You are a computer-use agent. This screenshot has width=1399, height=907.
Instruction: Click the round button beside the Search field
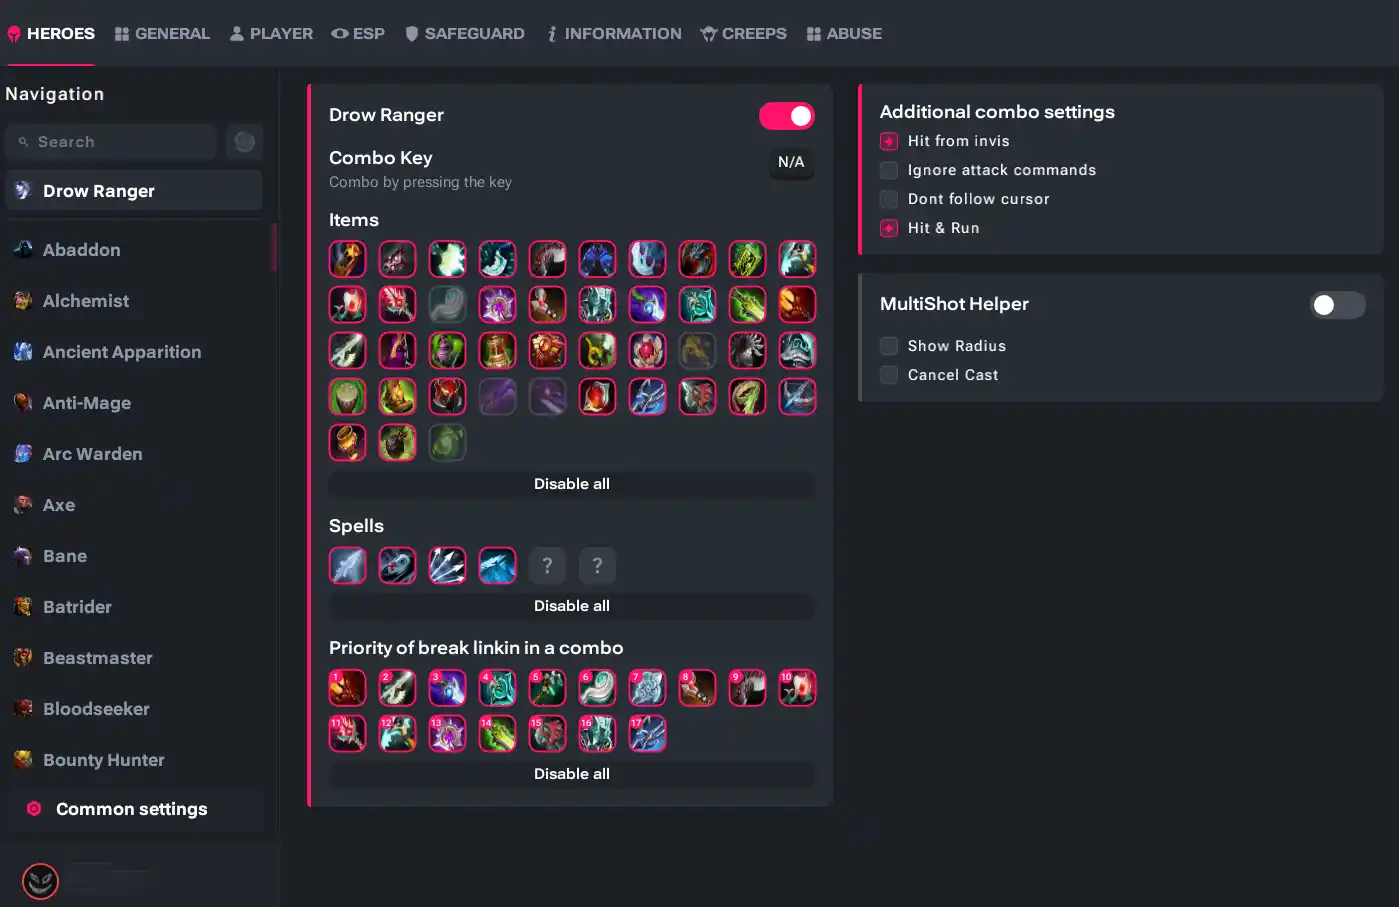tap(244, 142)
